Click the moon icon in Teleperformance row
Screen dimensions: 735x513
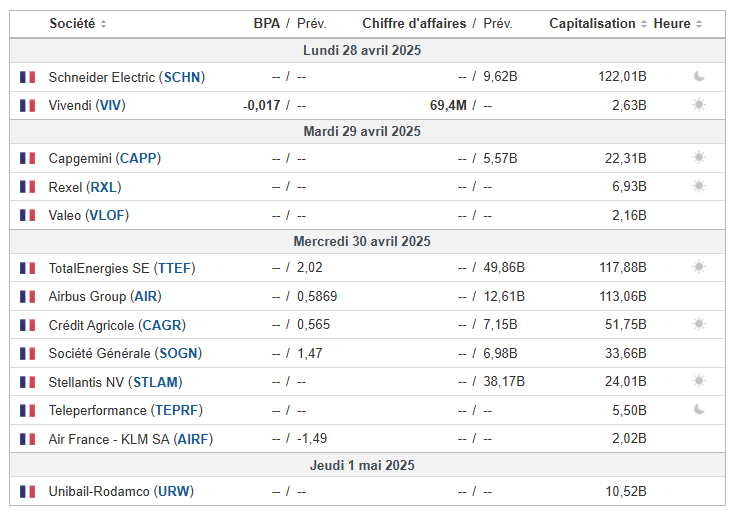[x=699, y=409]
